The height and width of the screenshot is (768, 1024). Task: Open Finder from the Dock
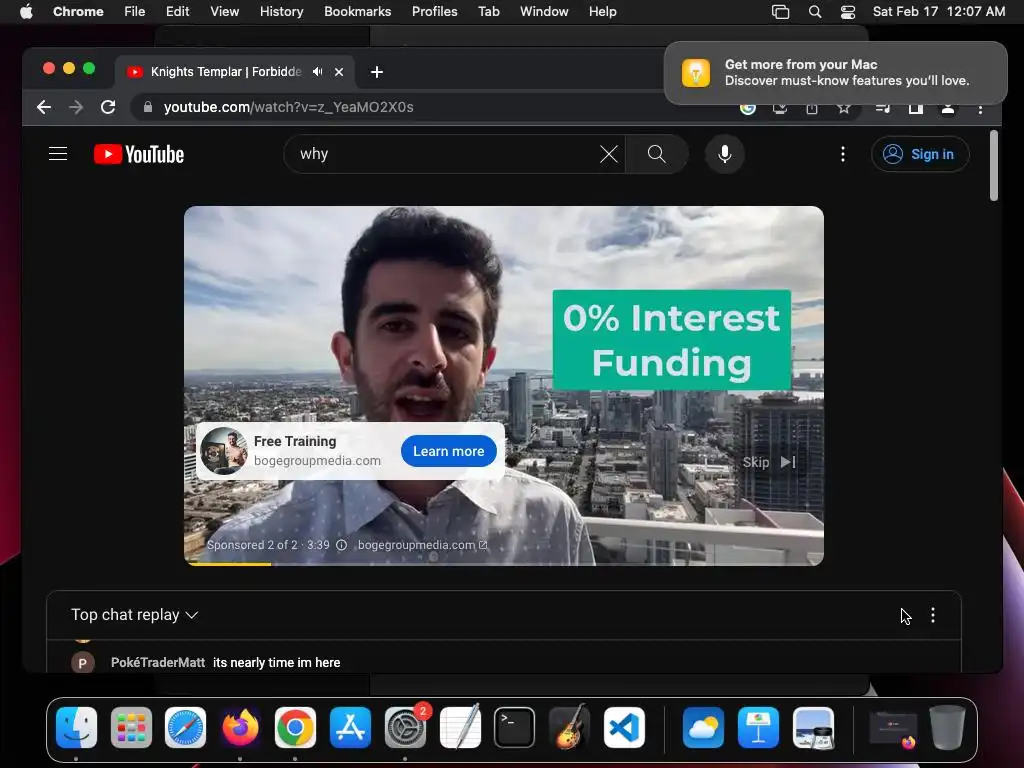point(76,727)
